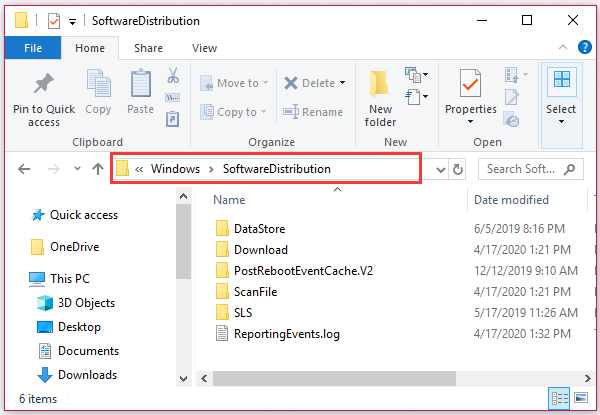The height and width of the screenshot is (415, 600).
Task: Click the History icon in Open group
Action: click(x=512, y=119)
